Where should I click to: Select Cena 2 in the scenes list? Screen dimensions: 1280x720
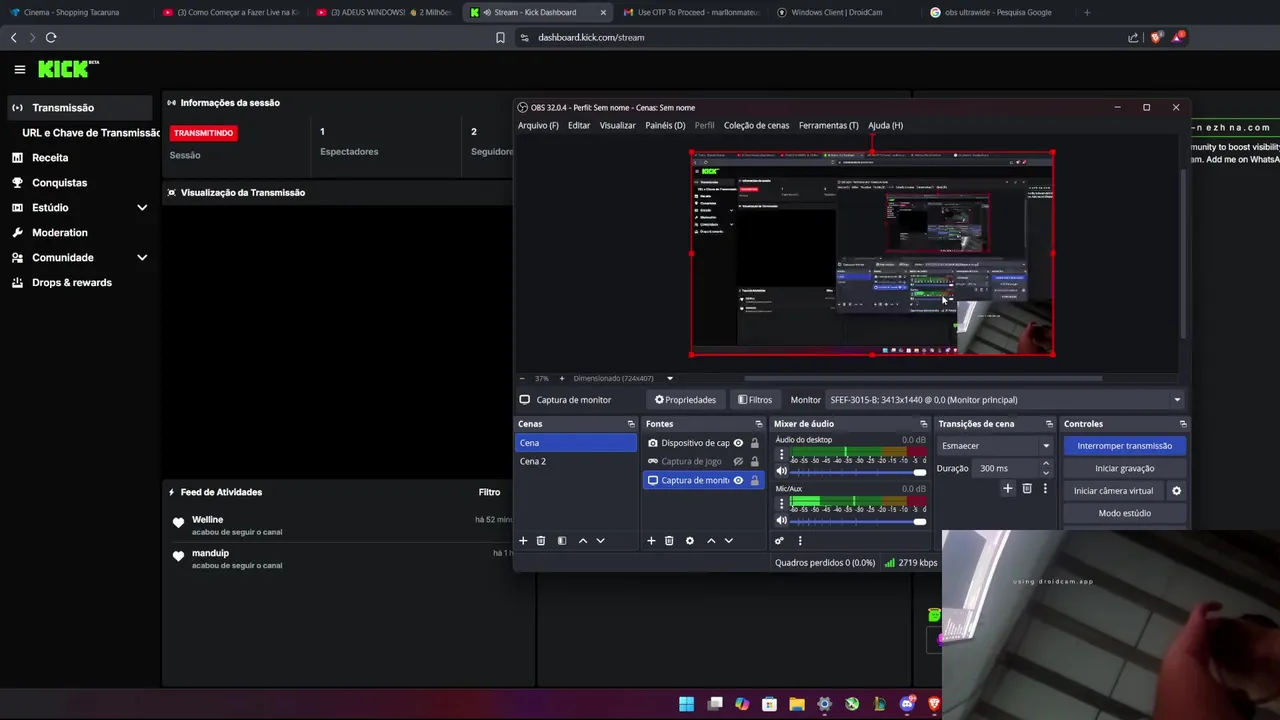pos(575,461)
